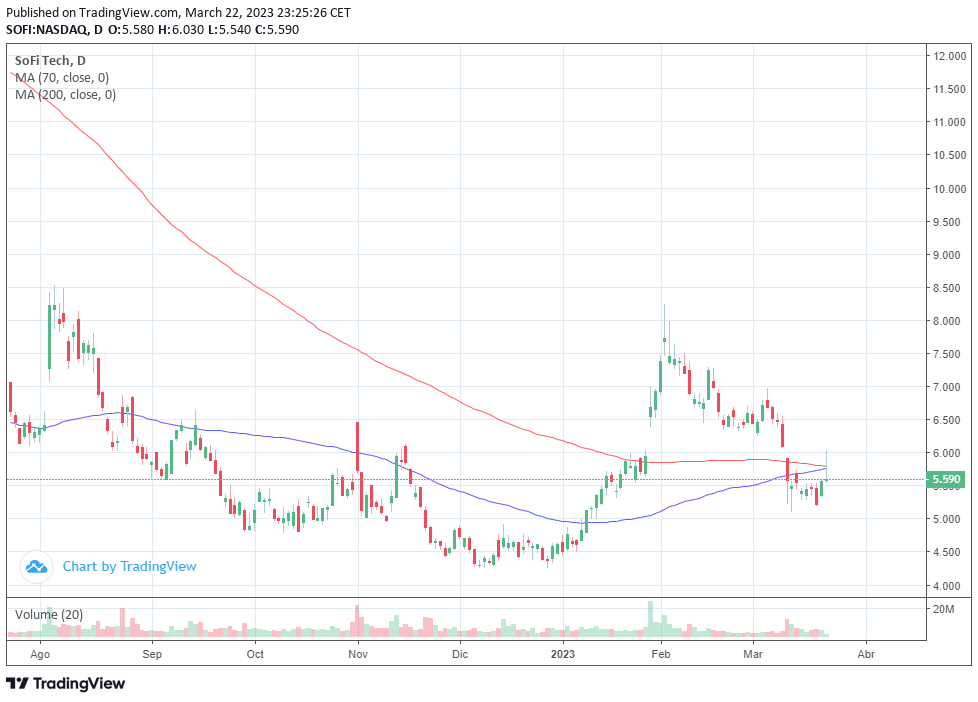Click the 12.000 price axis label
The height and width of the screenshot is (702, 978).
(x=949, y=56)
